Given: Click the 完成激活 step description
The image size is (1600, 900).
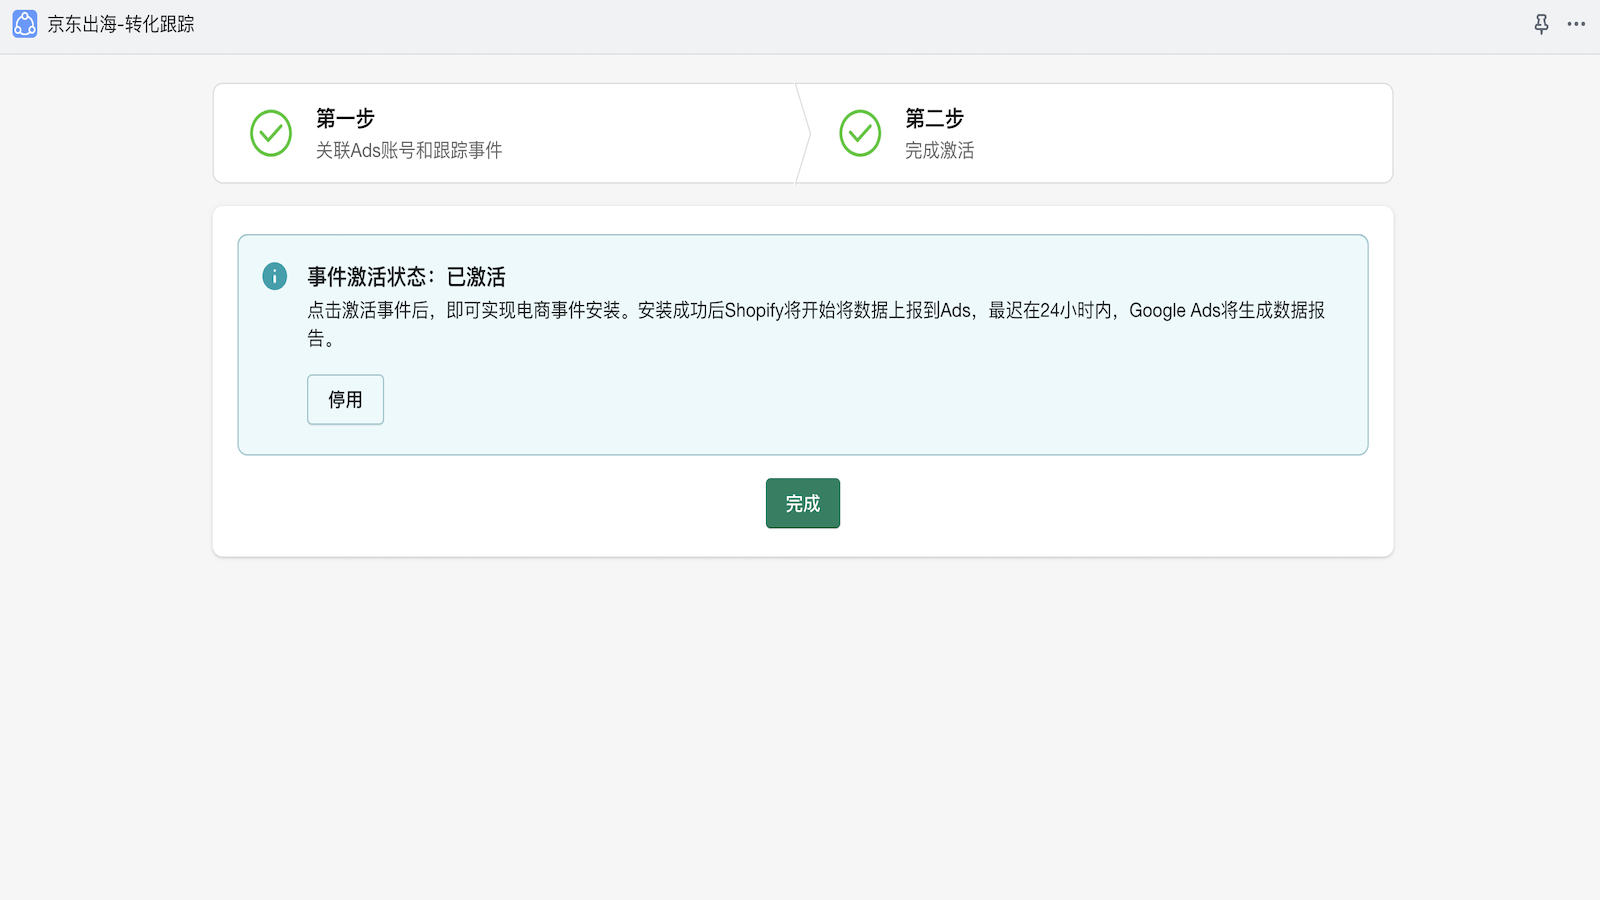Looking at the screenshot, I should (939, 150).
